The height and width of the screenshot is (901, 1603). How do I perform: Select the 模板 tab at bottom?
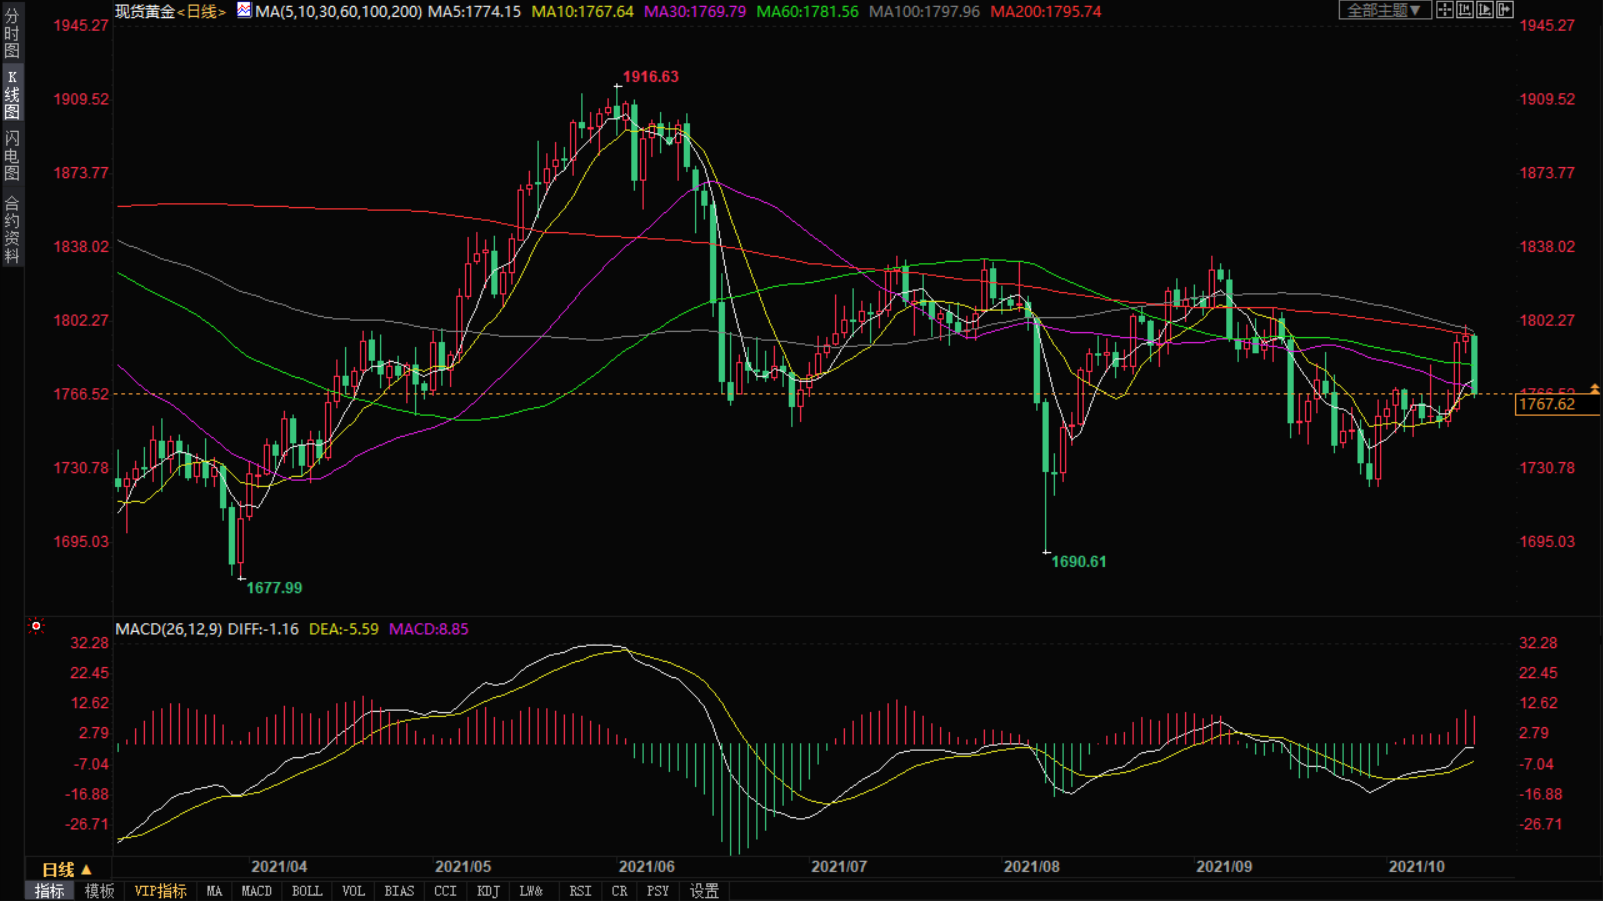pyautogui.click(x=99, y=891)
